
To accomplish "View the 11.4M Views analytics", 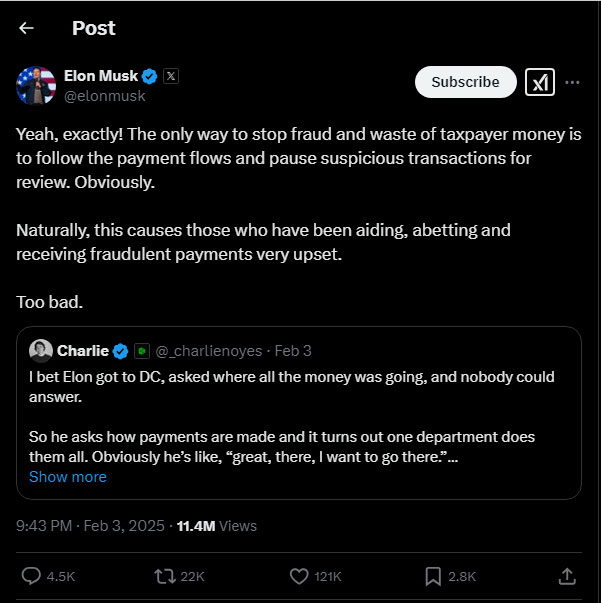I will coord(216,525).
